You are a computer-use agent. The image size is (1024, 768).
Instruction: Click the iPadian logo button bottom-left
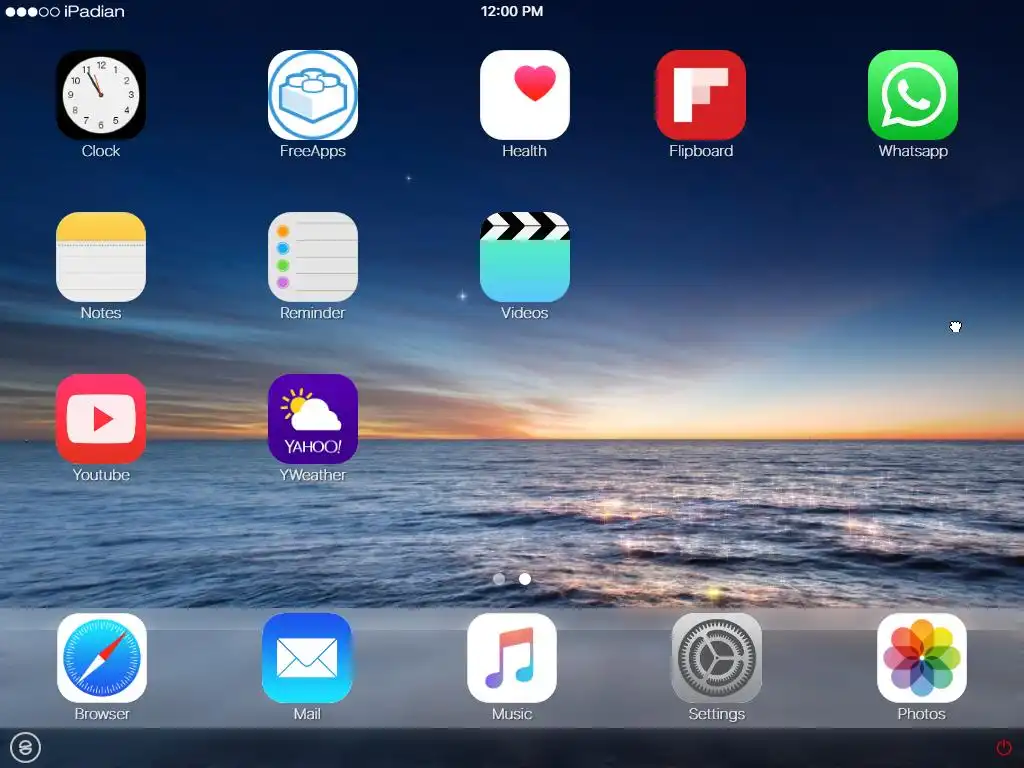pyautogui.click(x=25, y=747)
